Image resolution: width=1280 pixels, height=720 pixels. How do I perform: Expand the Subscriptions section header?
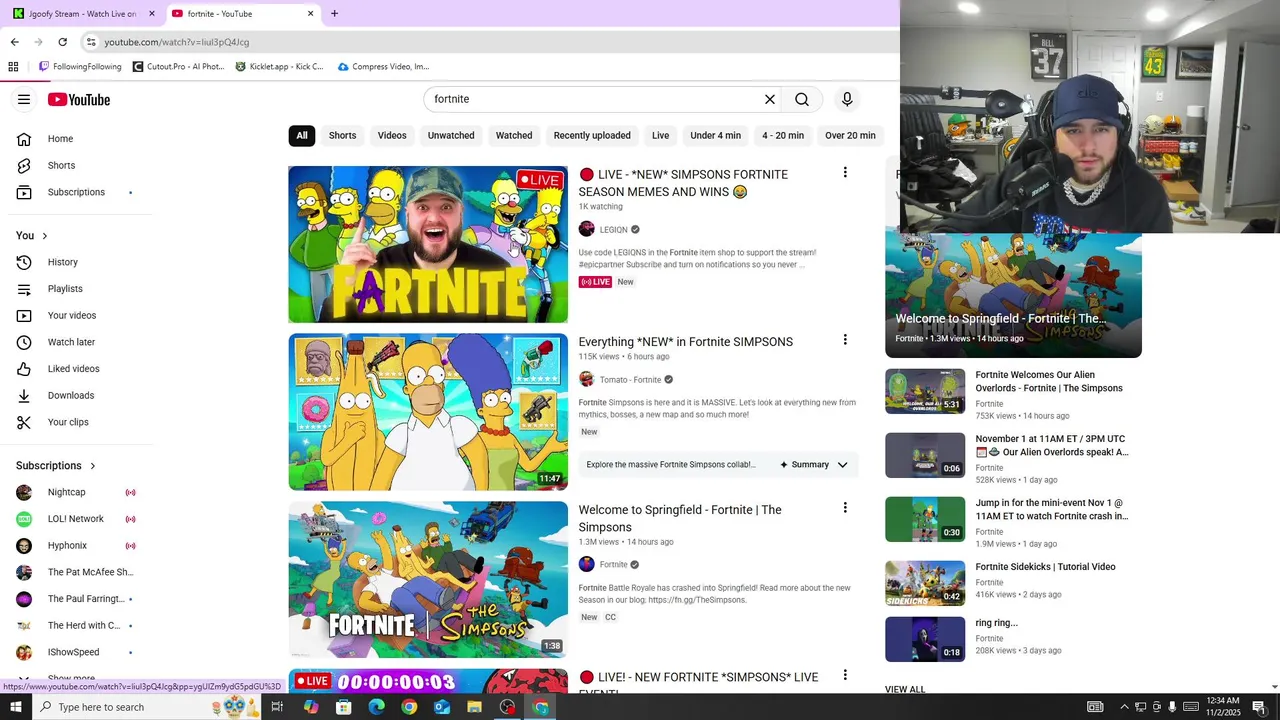point(56,466)
